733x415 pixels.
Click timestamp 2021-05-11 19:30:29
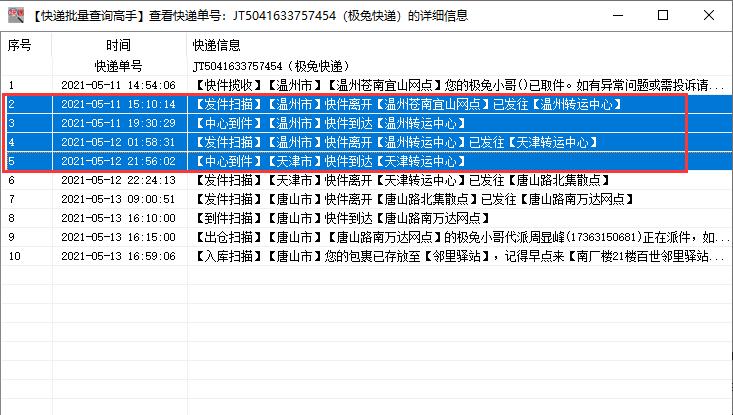click(118, 123)
